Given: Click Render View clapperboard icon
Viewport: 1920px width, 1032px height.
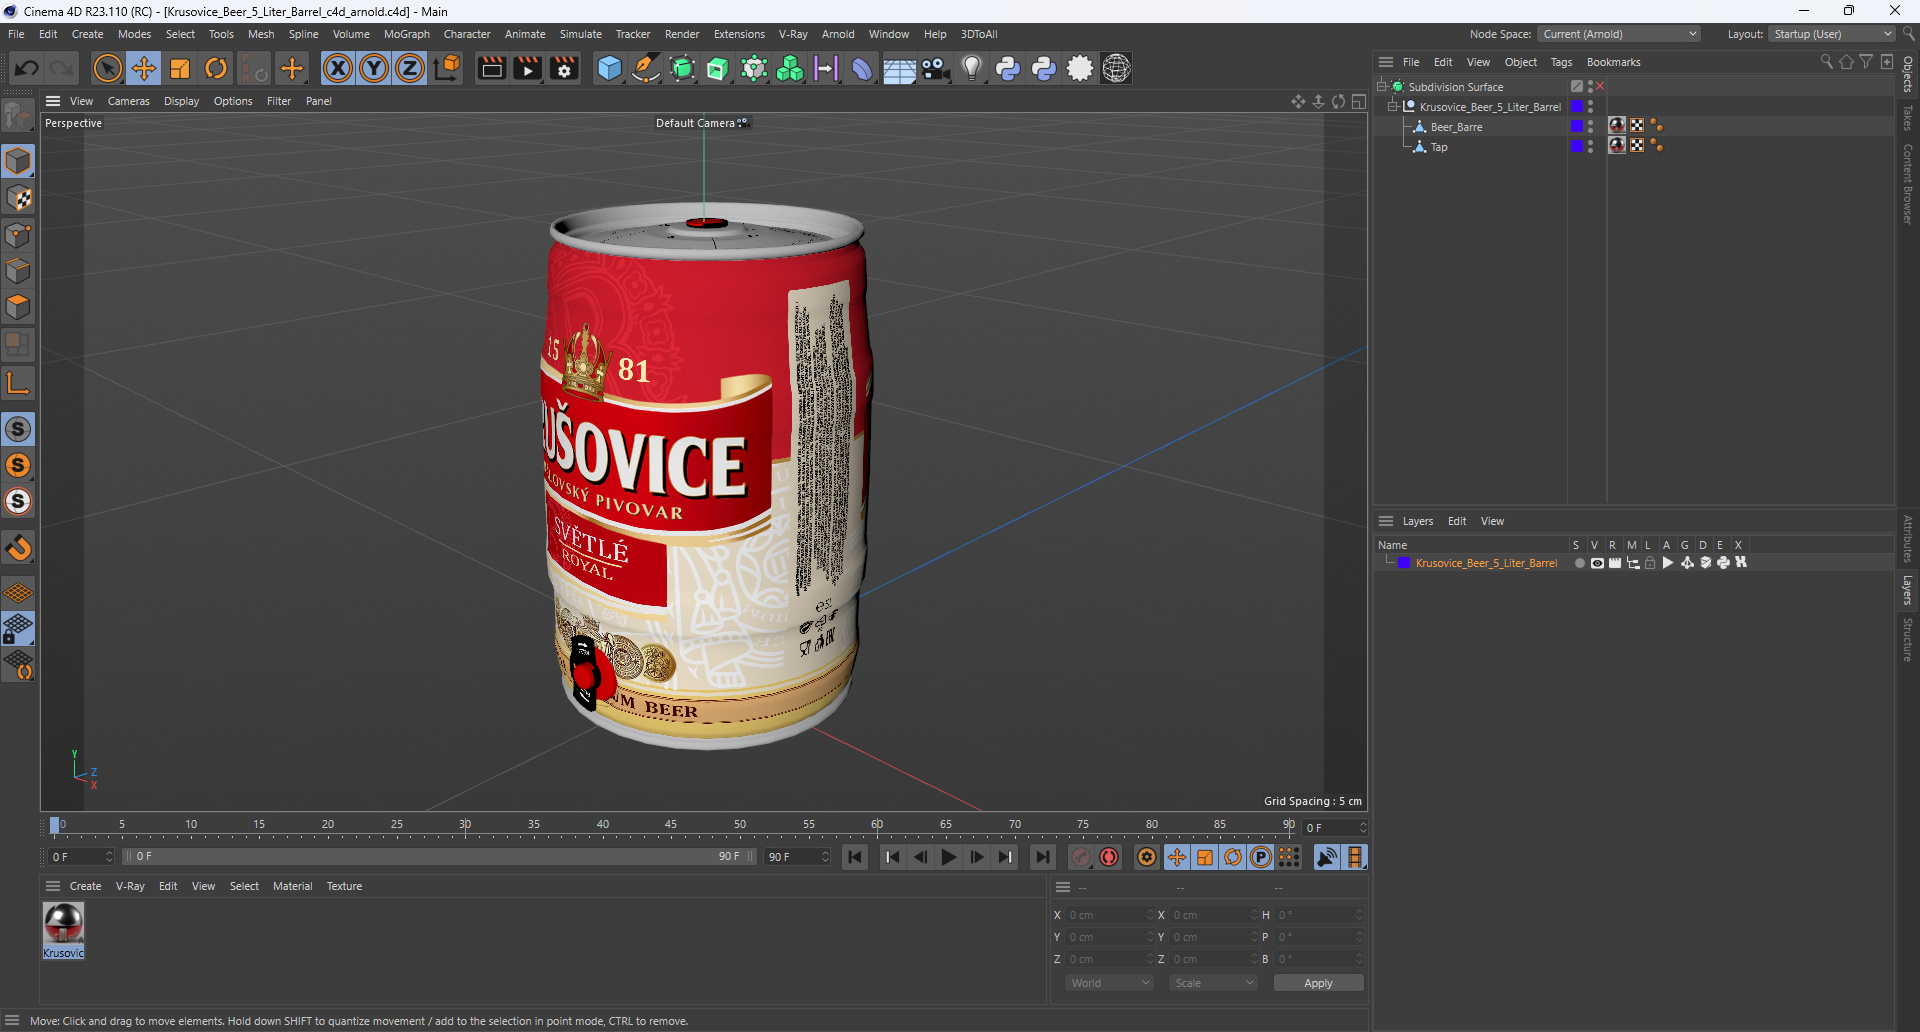Looking at the screenshot, I should [x=491, y=68].
